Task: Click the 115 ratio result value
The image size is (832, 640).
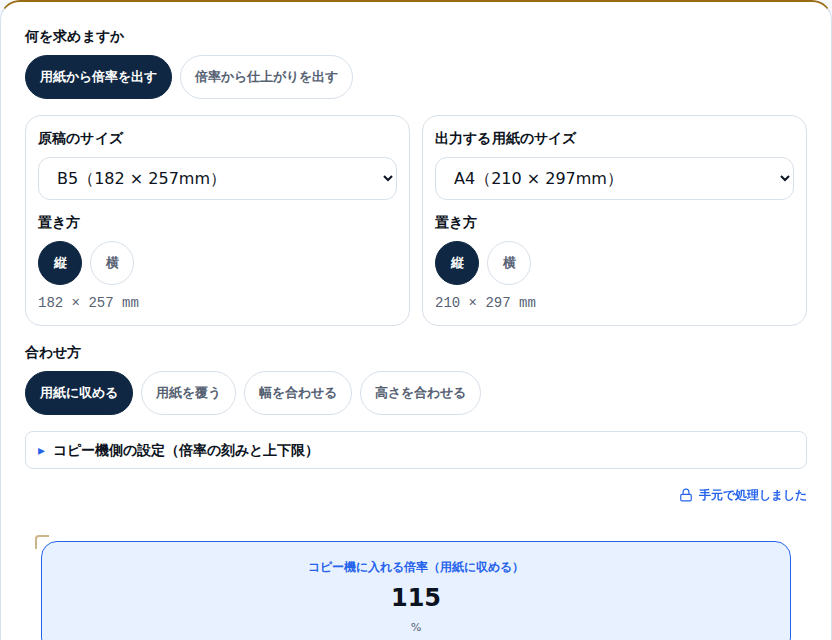Action: [416, 597]
